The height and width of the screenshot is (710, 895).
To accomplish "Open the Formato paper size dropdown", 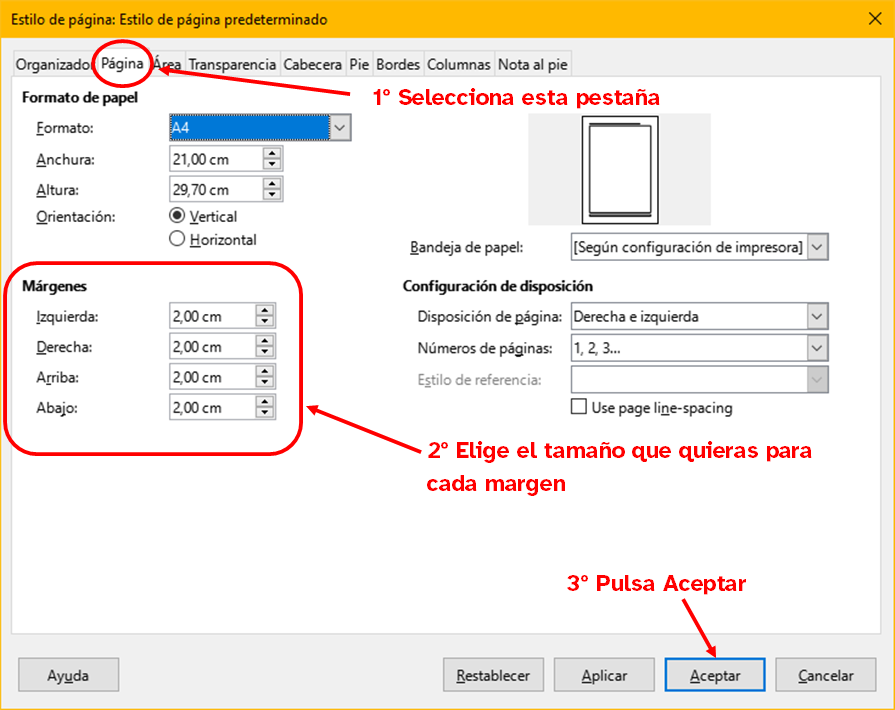I will point(340,128).
